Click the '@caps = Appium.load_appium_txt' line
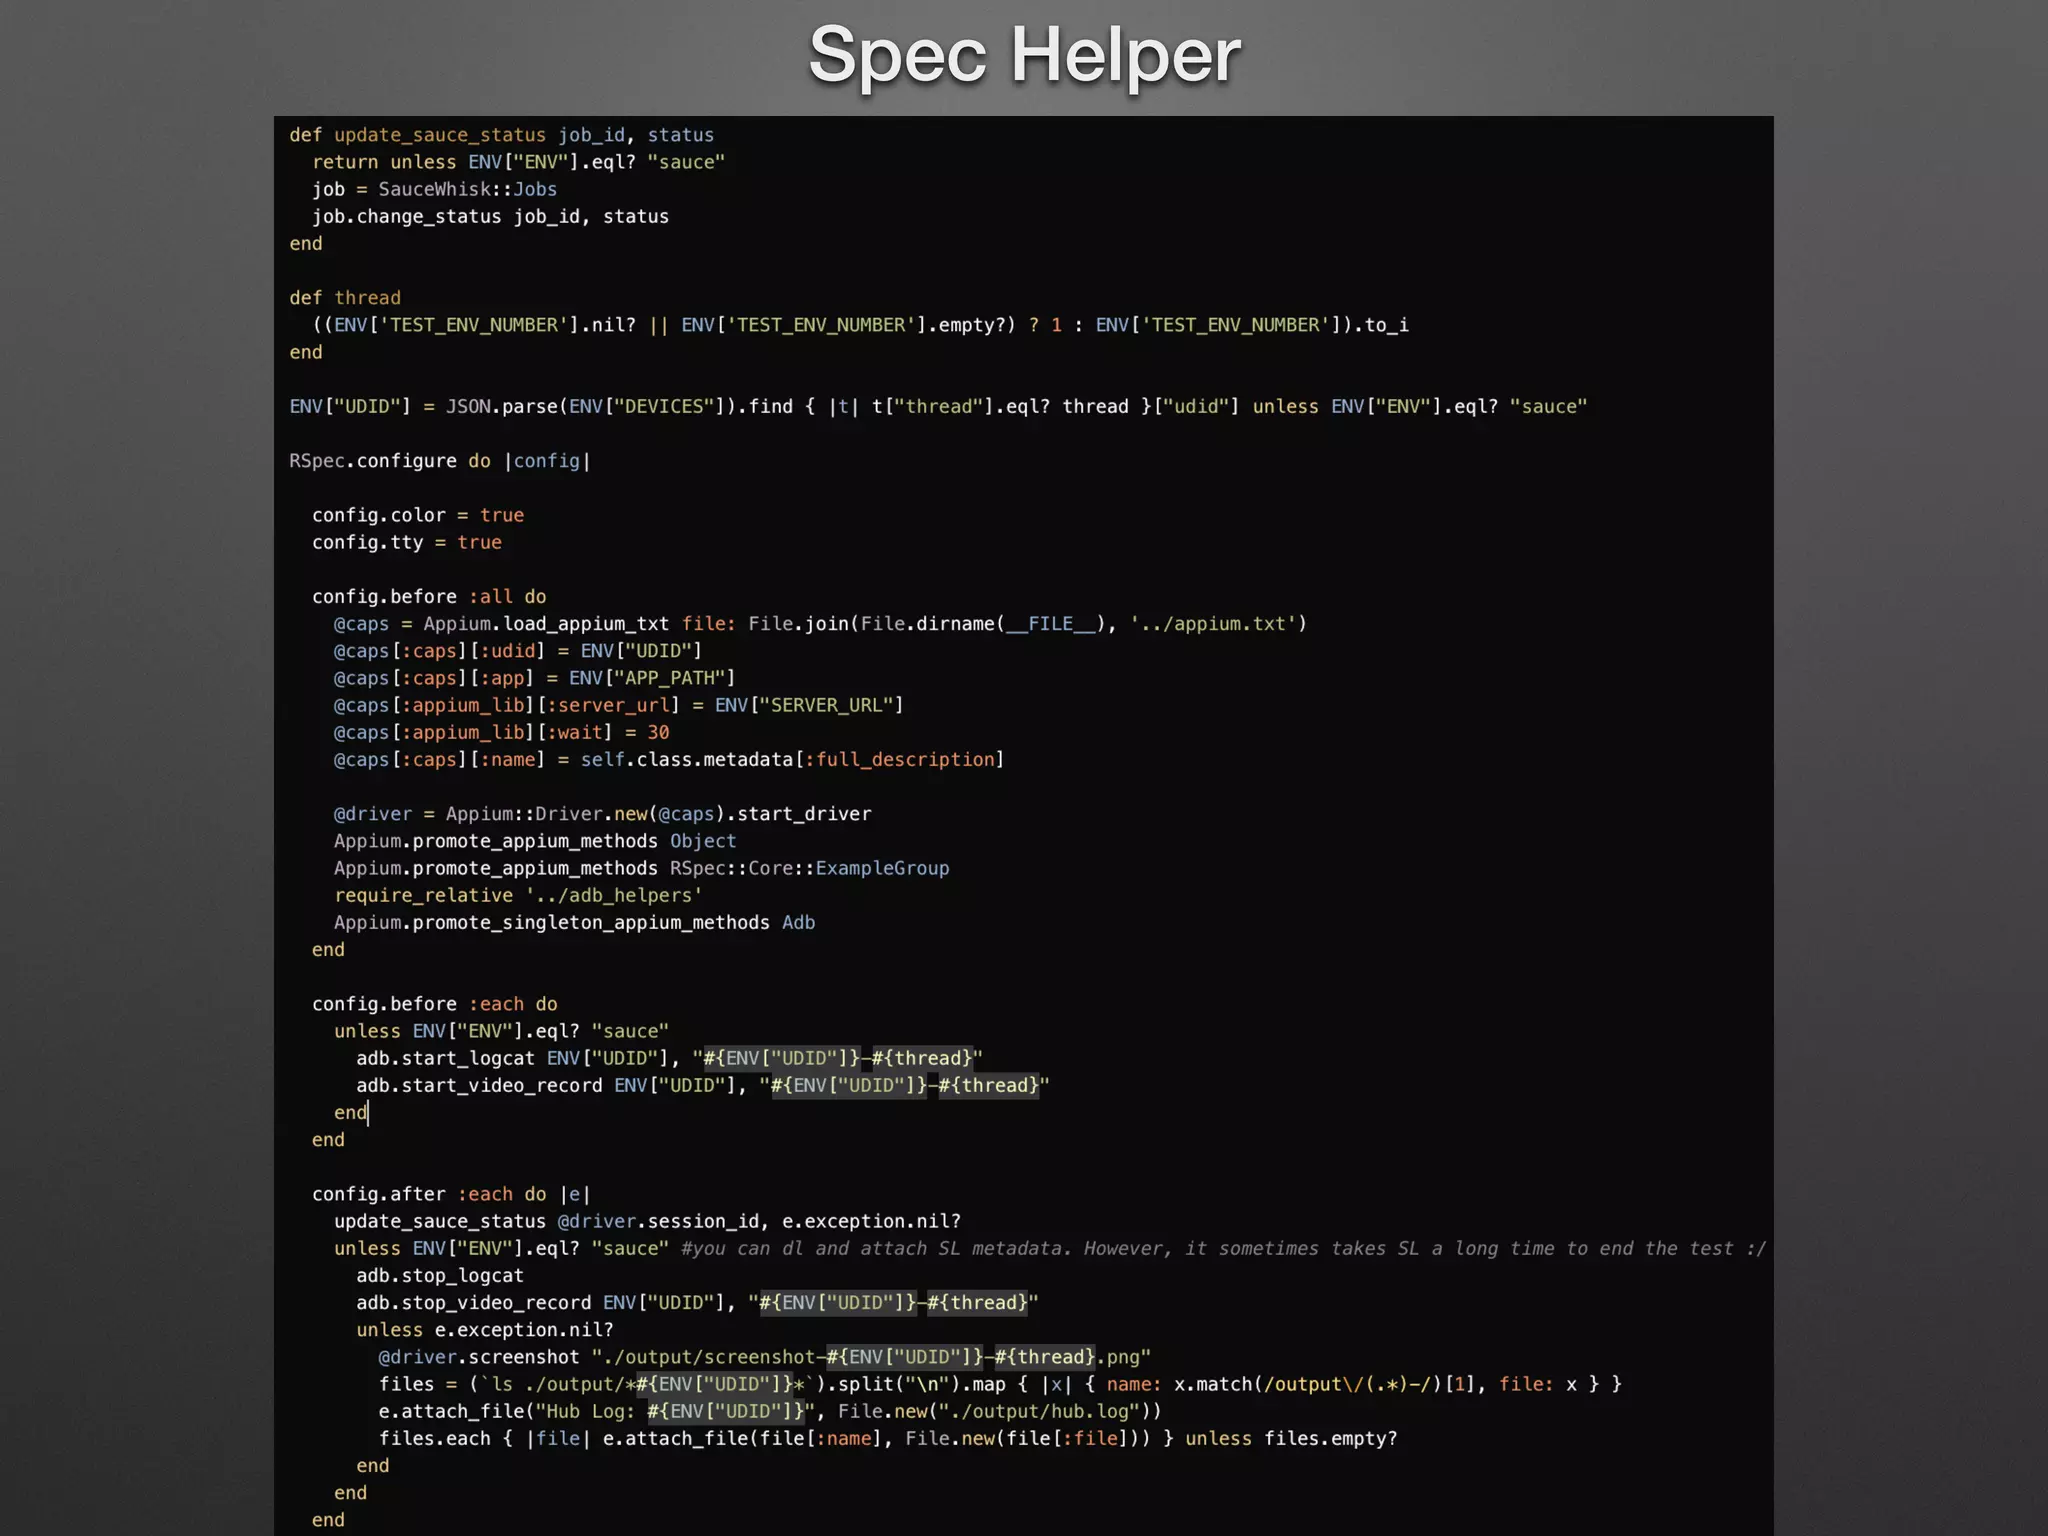The height and width of the screenshot is (1536, 2048). click(x=820, y=624)
